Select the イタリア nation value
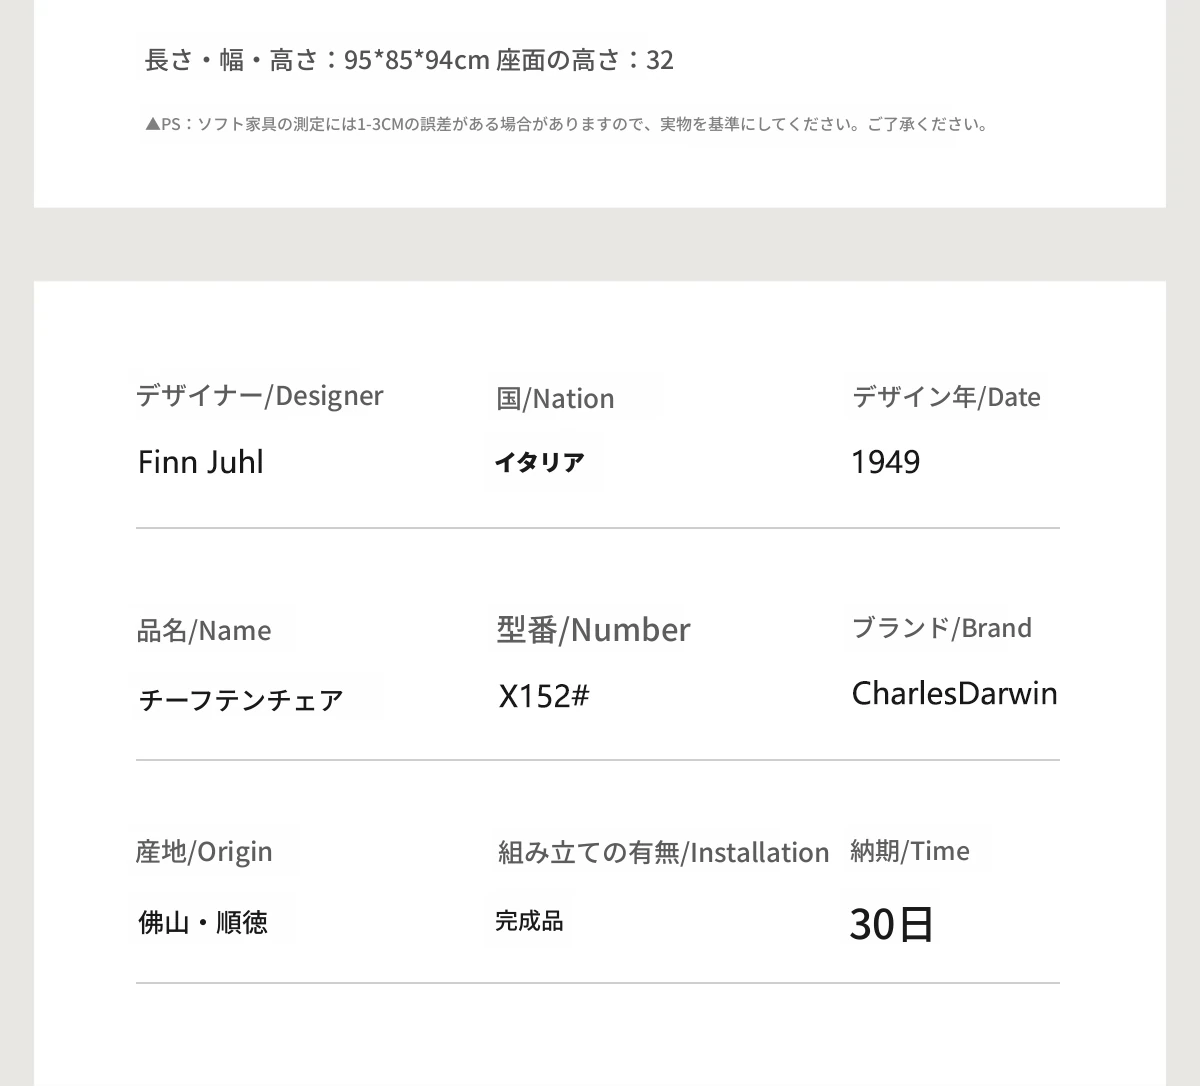Image resolution: width=1200 pixels, height=1086 pixels. (x=539, y=462)
